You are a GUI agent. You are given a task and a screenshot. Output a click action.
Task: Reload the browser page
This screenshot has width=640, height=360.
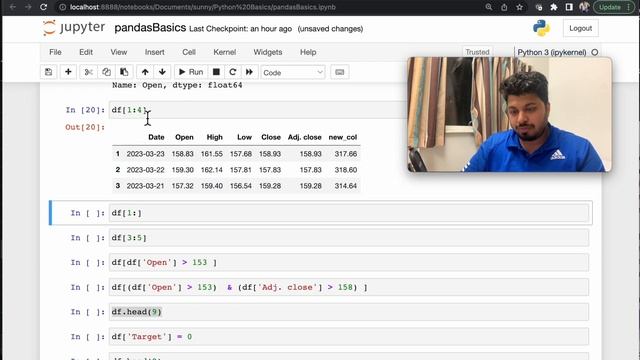pyautogui.click(x=43, y=7)
